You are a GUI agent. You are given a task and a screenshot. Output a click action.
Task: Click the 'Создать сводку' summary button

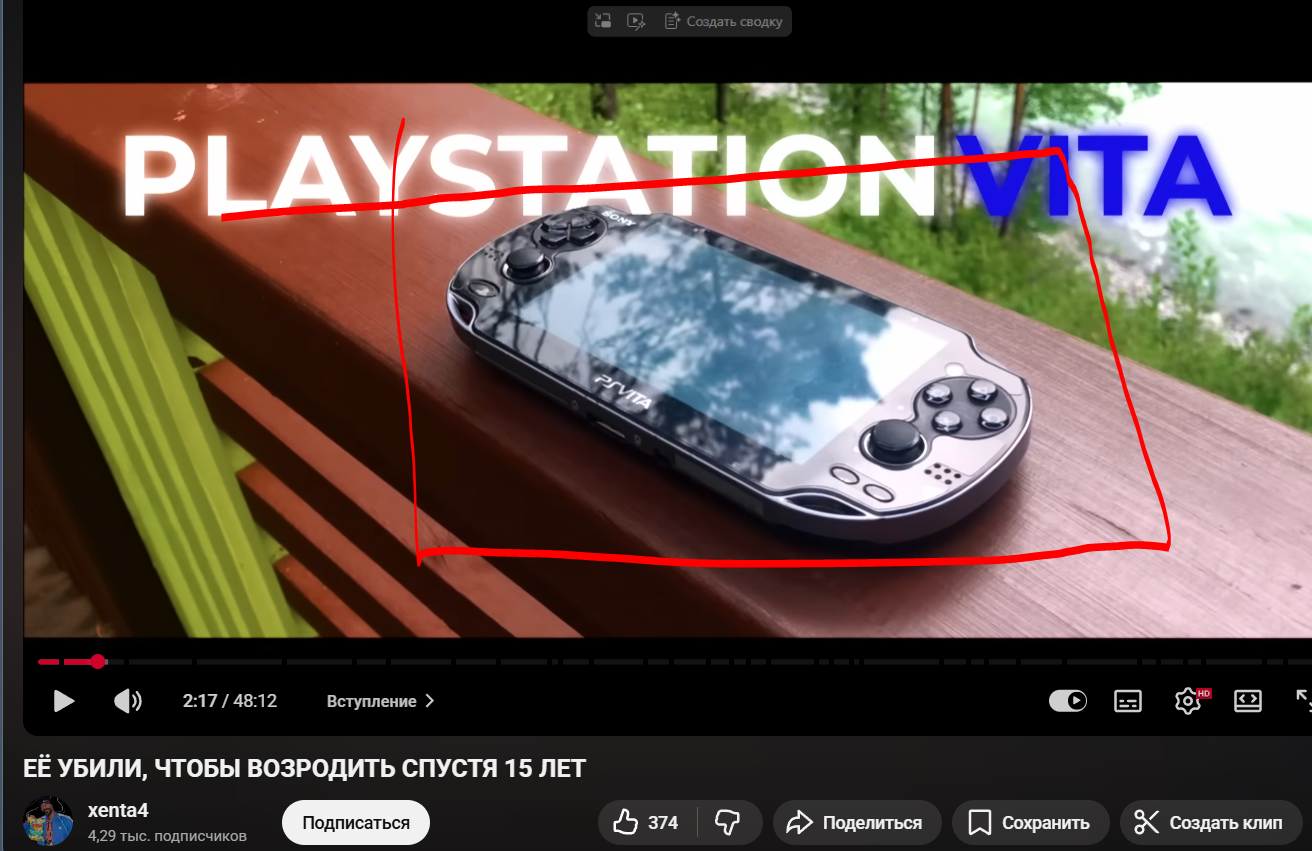(723, 21)
